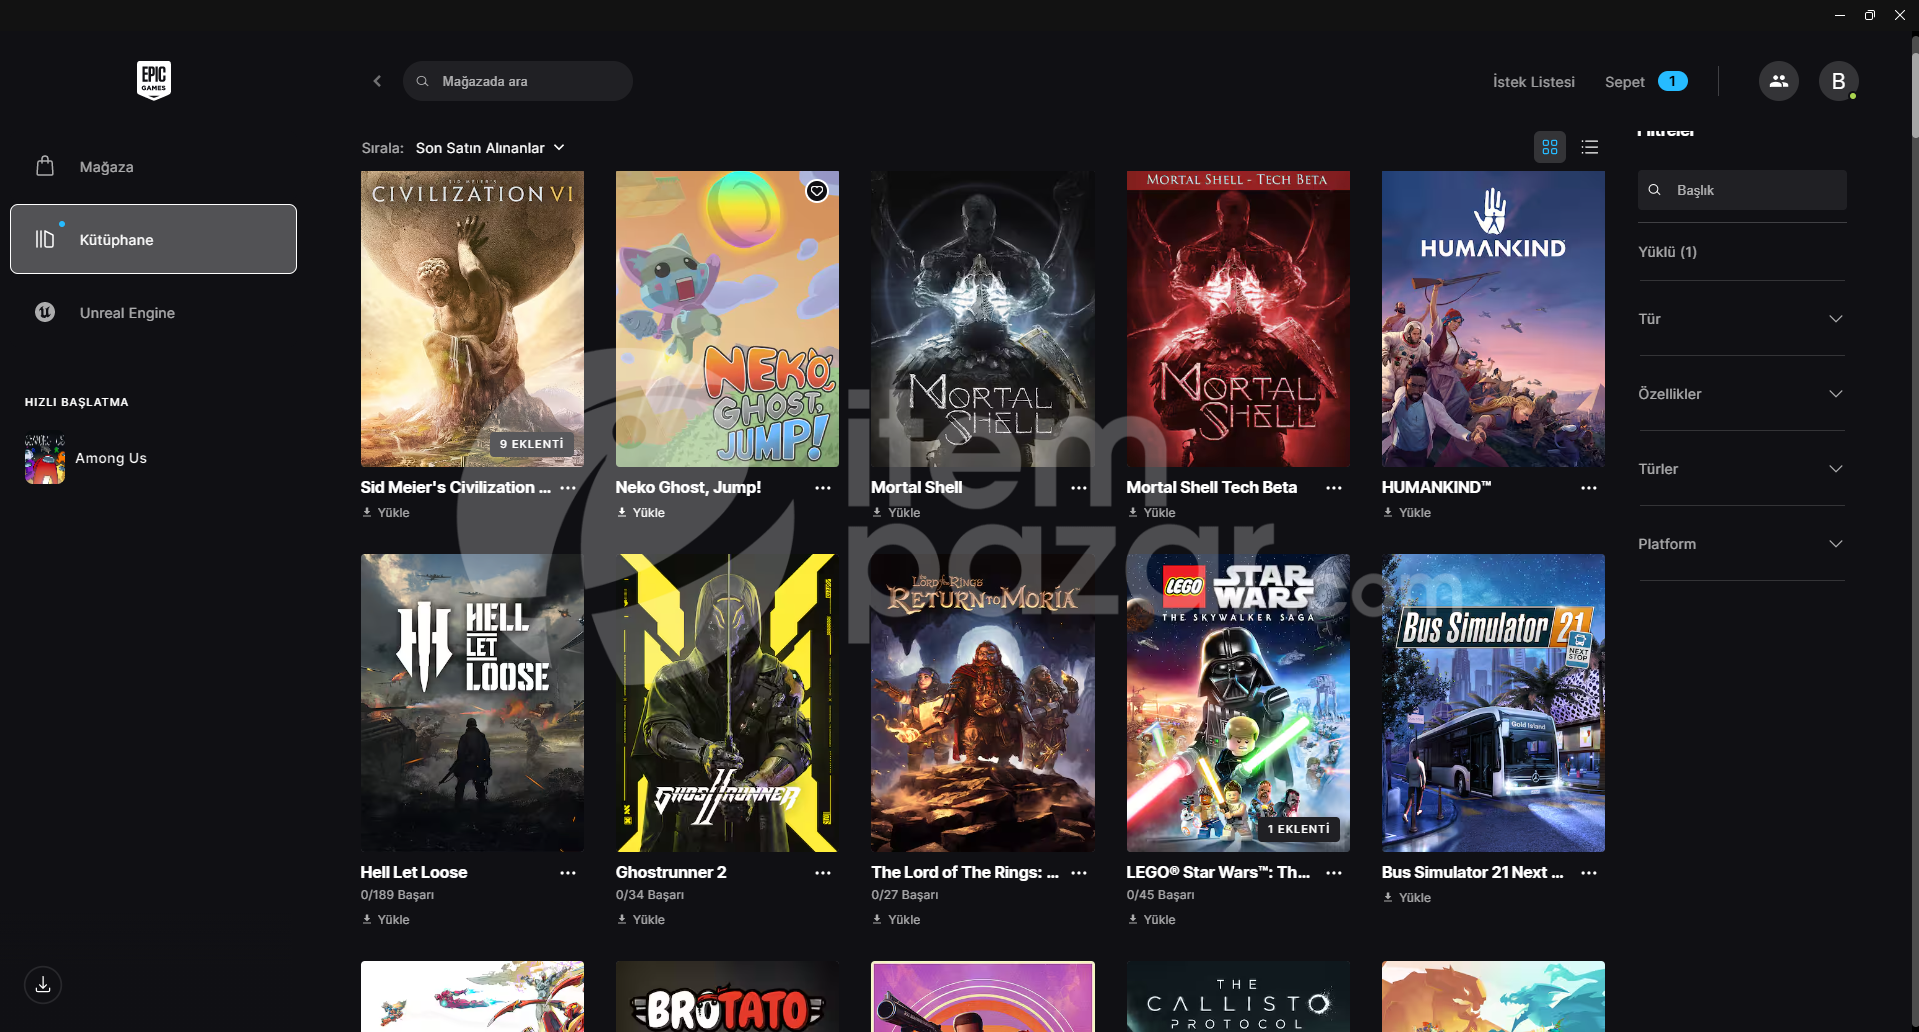
Task: Click Yükle under Hell Let Loose
Action: (386, 920)
